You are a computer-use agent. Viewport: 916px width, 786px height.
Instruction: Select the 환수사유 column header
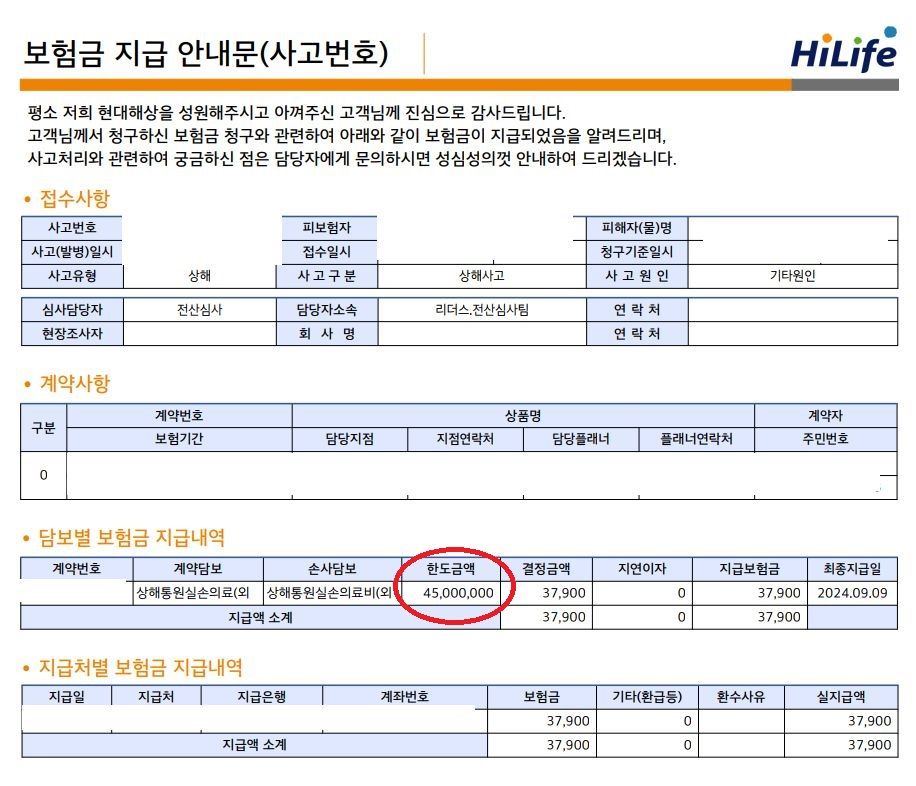(x=740, y=697)
